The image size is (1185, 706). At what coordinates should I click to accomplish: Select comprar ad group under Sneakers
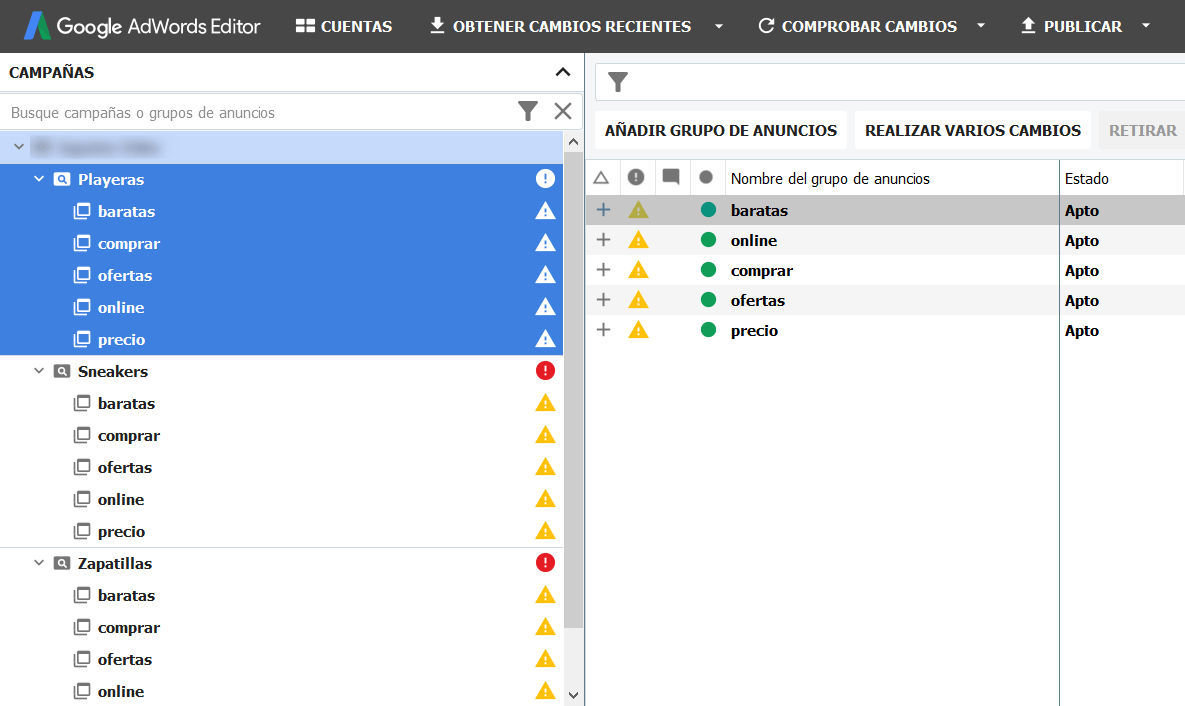point(128,436)
